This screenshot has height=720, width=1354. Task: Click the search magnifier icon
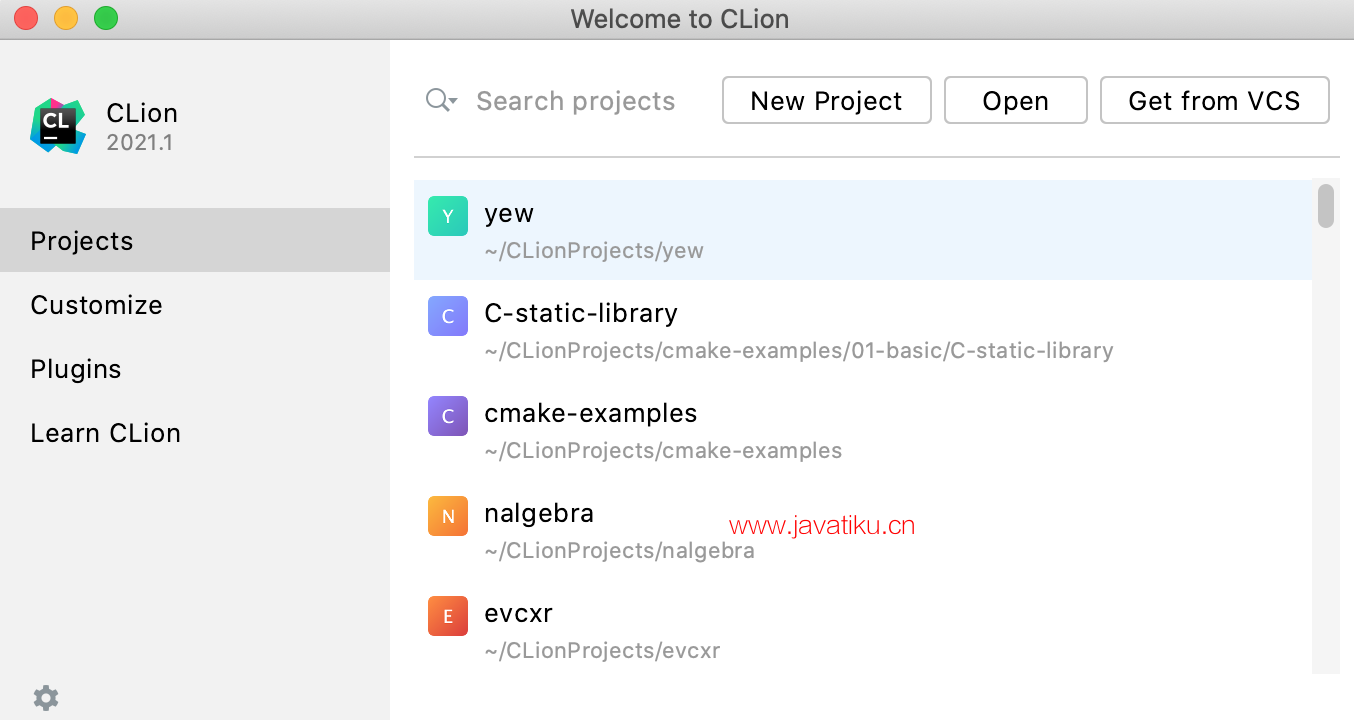tap(441, 100)
